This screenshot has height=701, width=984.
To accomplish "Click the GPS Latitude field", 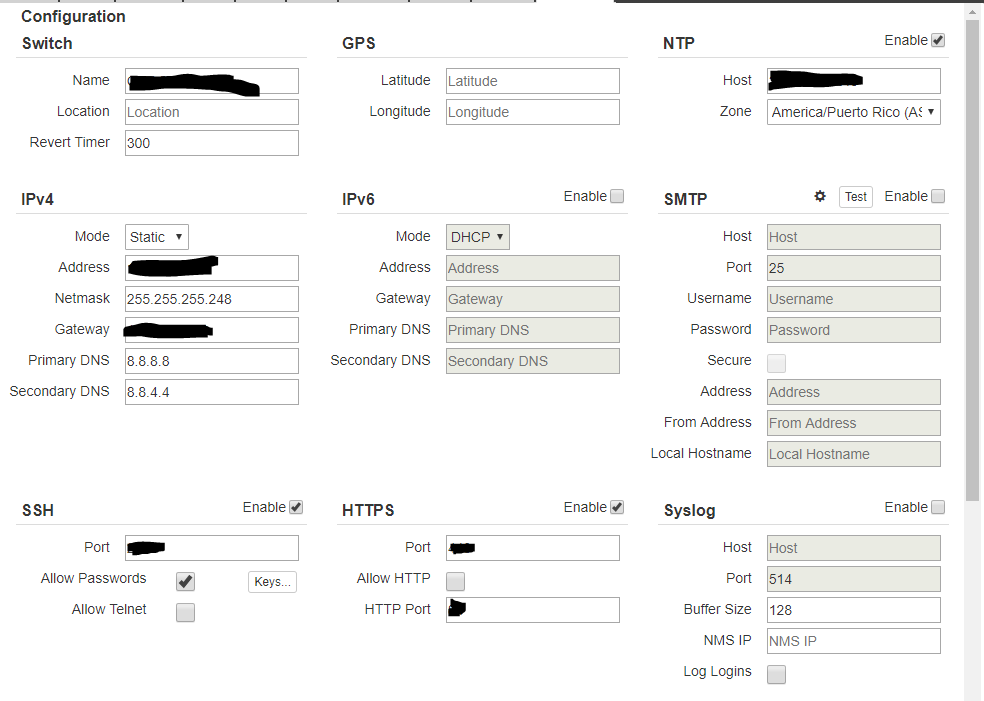I will pos(532,81).
